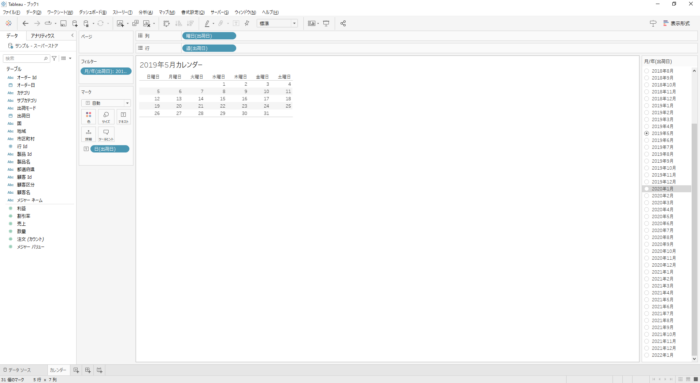This screenshot has height=383, width=700.
Task: Click the swap rows and columns icon
Action: point(166,24)
